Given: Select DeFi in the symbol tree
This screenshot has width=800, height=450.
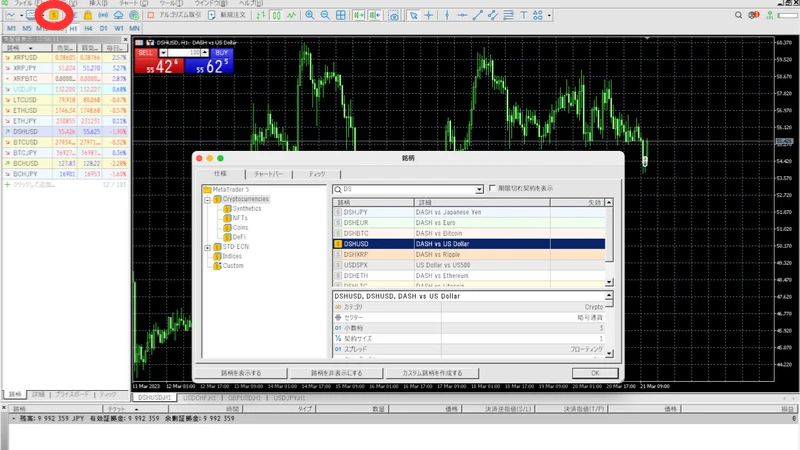Looking at the screenshot, I should (239, 237).
